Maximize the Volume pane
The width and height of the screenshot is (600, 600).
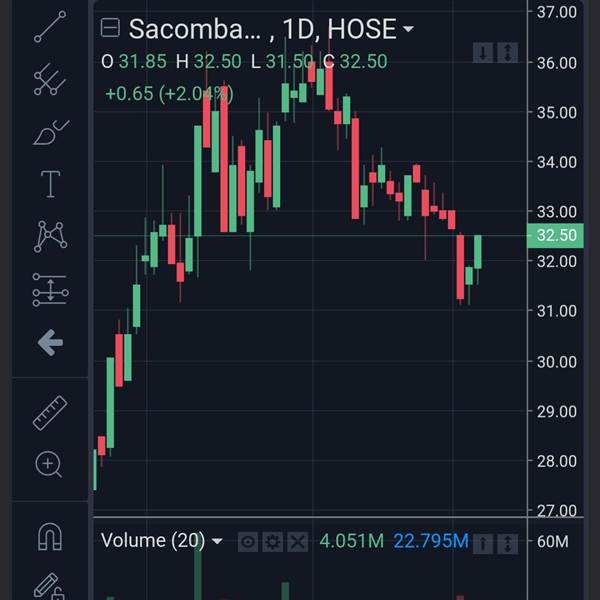coord(508,543)
